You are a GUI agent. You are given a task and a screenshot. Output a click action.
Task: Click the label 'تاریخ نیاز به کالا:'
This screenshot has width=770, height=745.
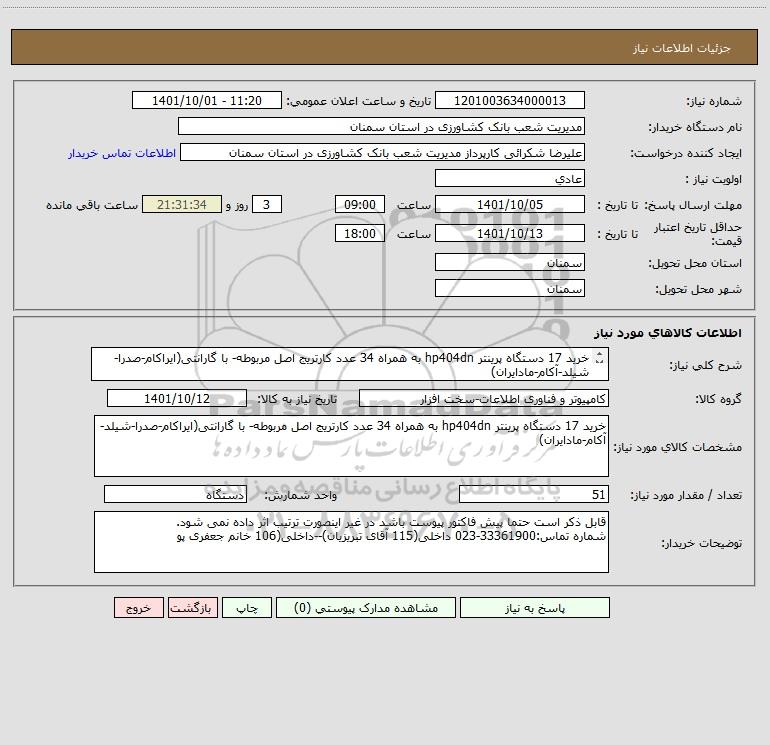[x=298, y=399]
